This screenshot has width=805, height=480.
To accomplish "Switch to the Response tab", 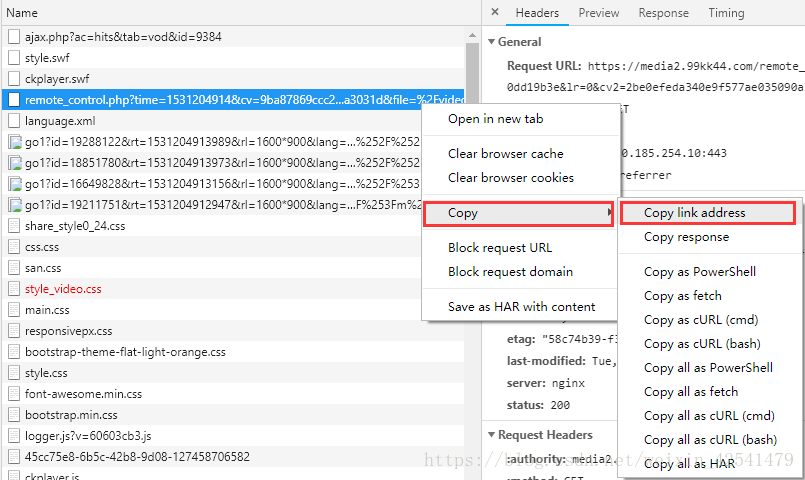I will (x=664, y=13).
